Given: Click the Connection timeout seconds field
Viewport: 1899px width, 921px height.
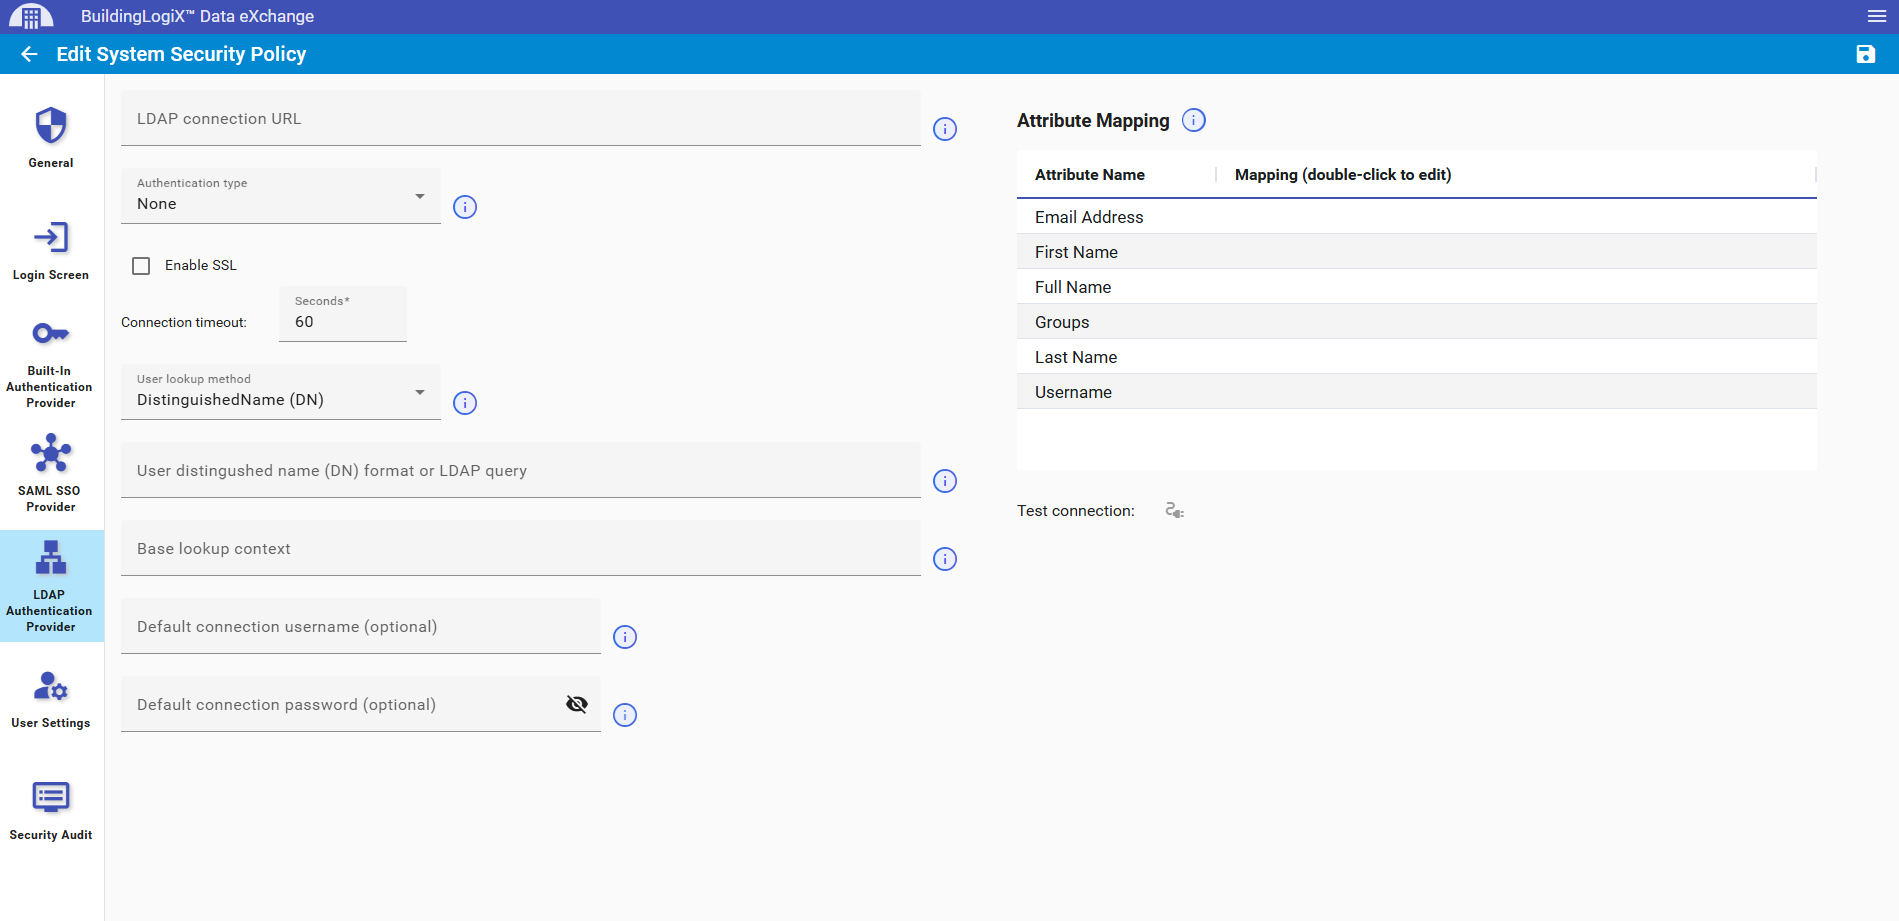Looking at the screenshot, I should (x=343, y=314).
